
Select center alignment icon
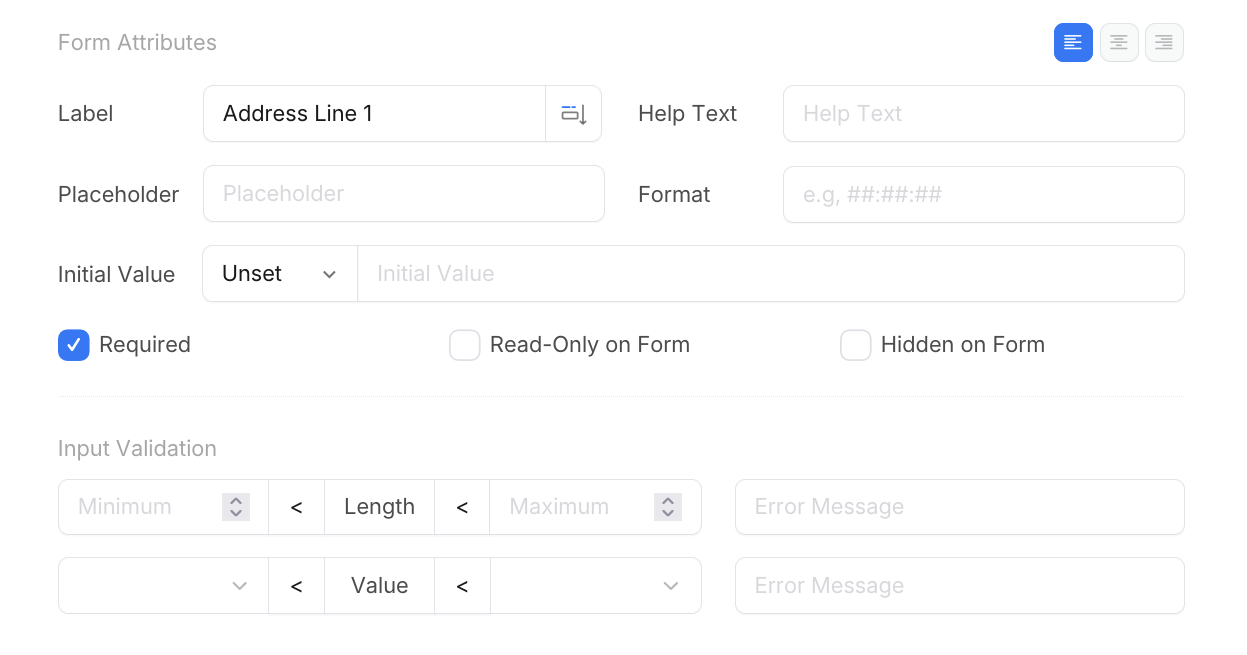1119,43
